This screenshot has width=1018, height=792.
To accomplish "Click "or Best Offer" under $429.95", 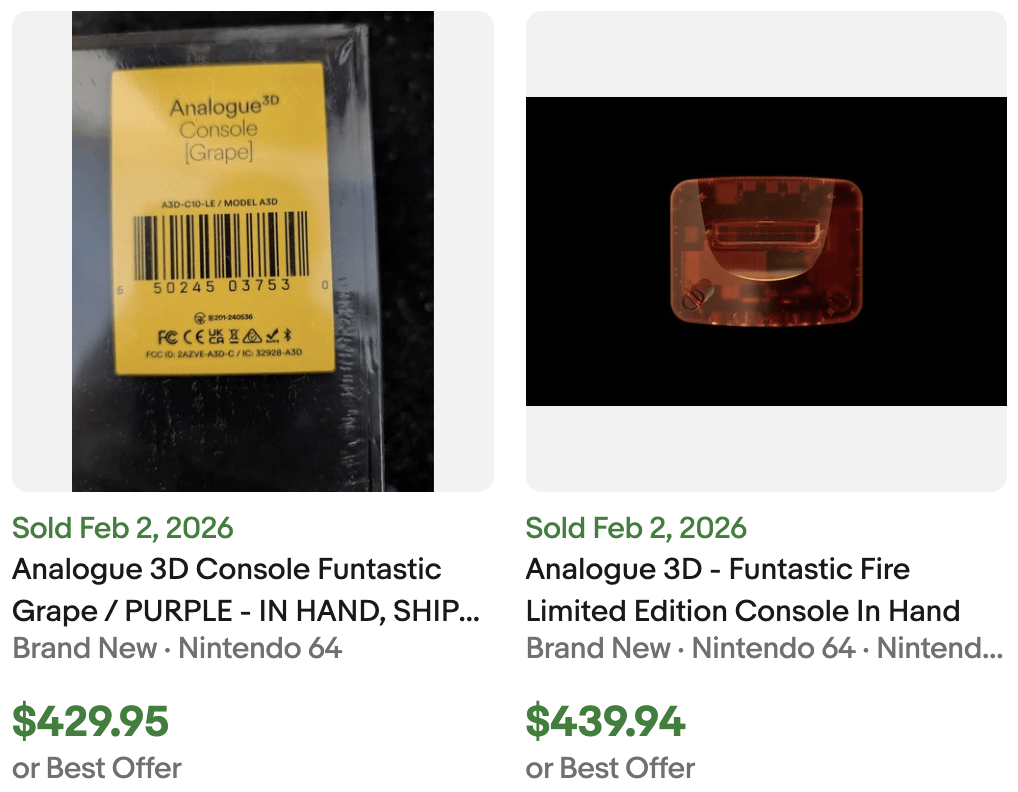I will pos(97,768).
